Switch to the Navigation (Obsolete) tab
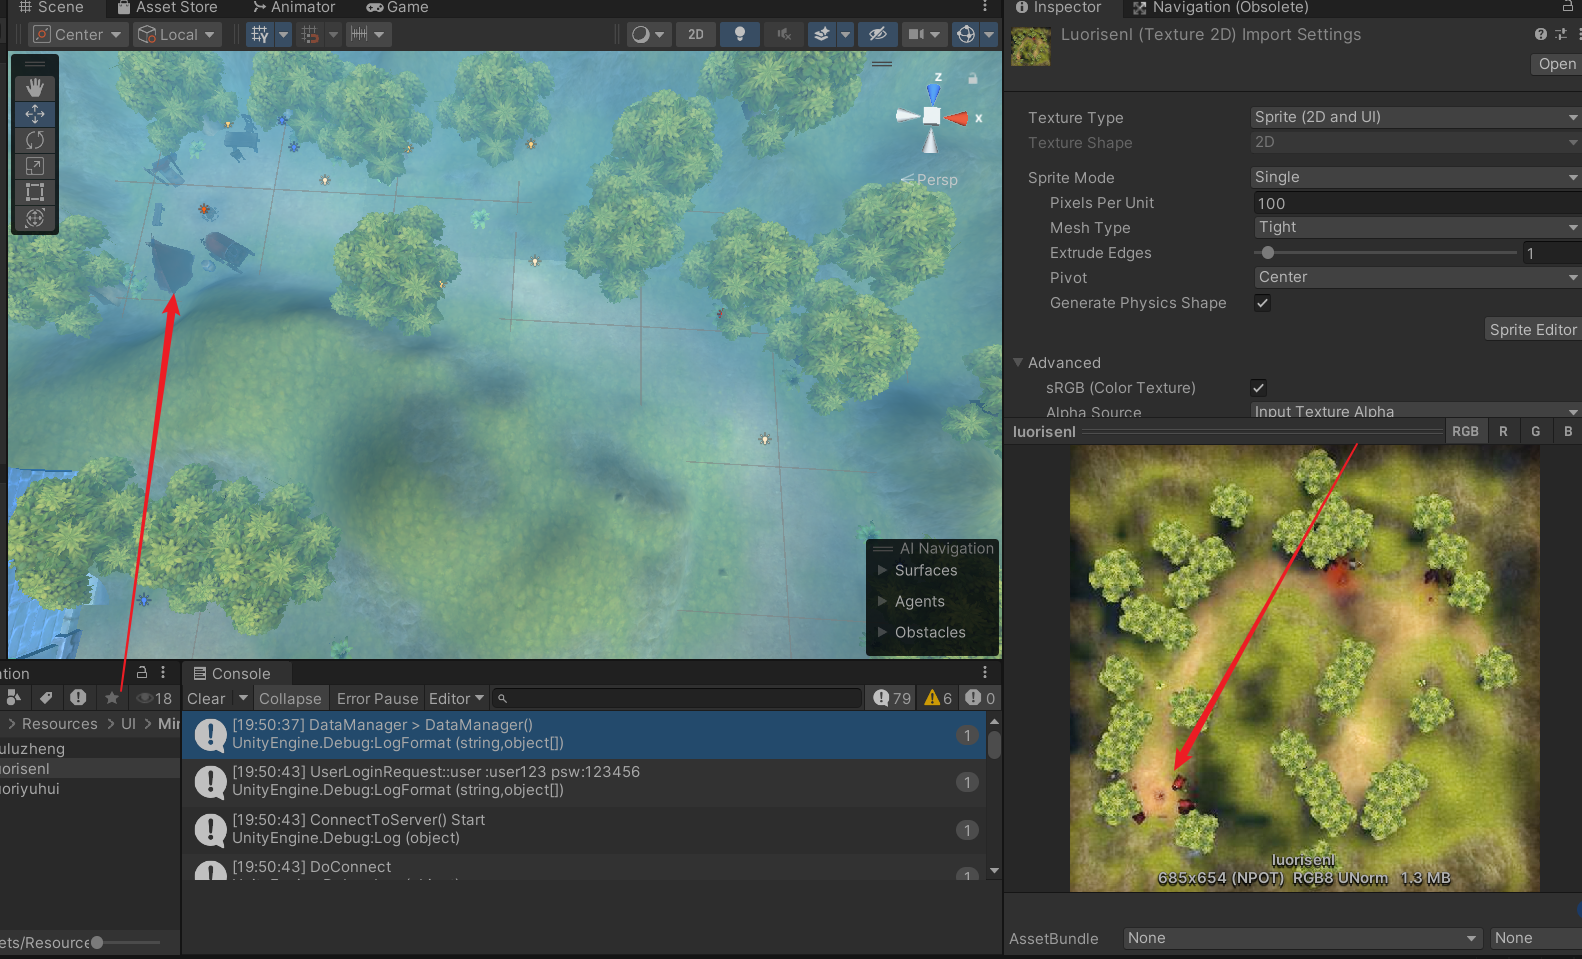The height and width of the screenshot is (959, 1582). pos(1221,8)
